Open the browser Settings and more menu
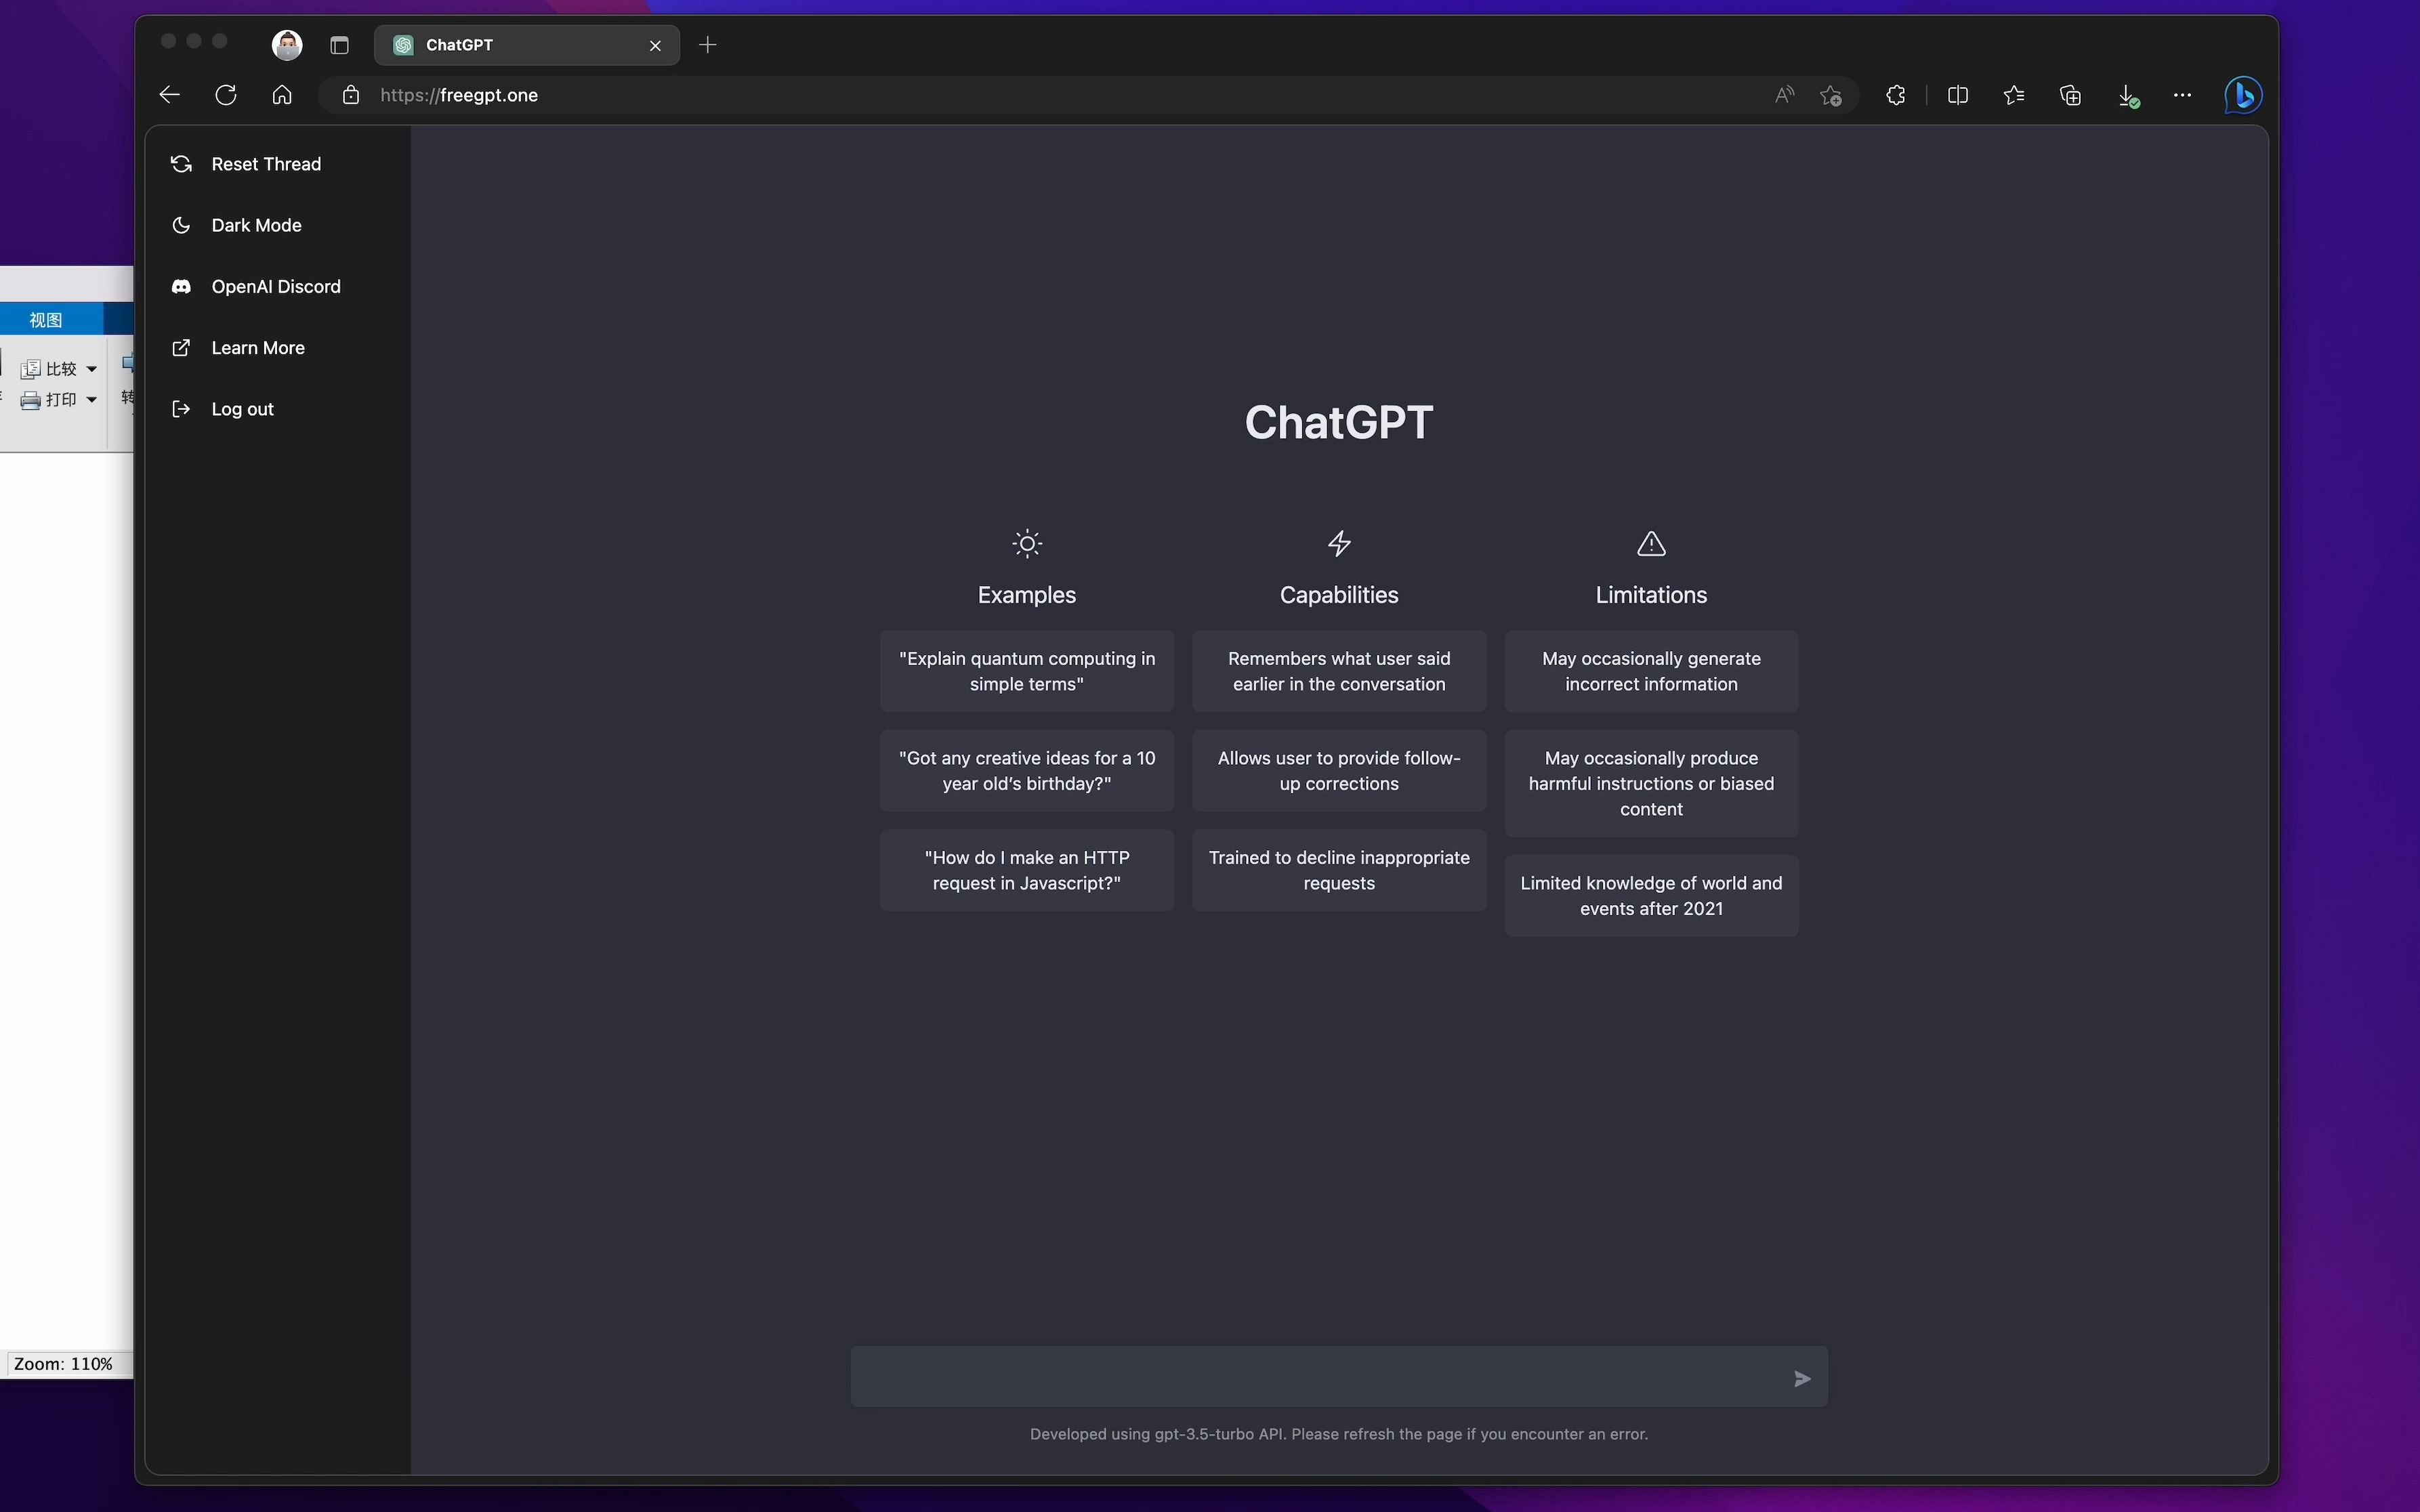2420x1512 pixels. pos(2182,95)
